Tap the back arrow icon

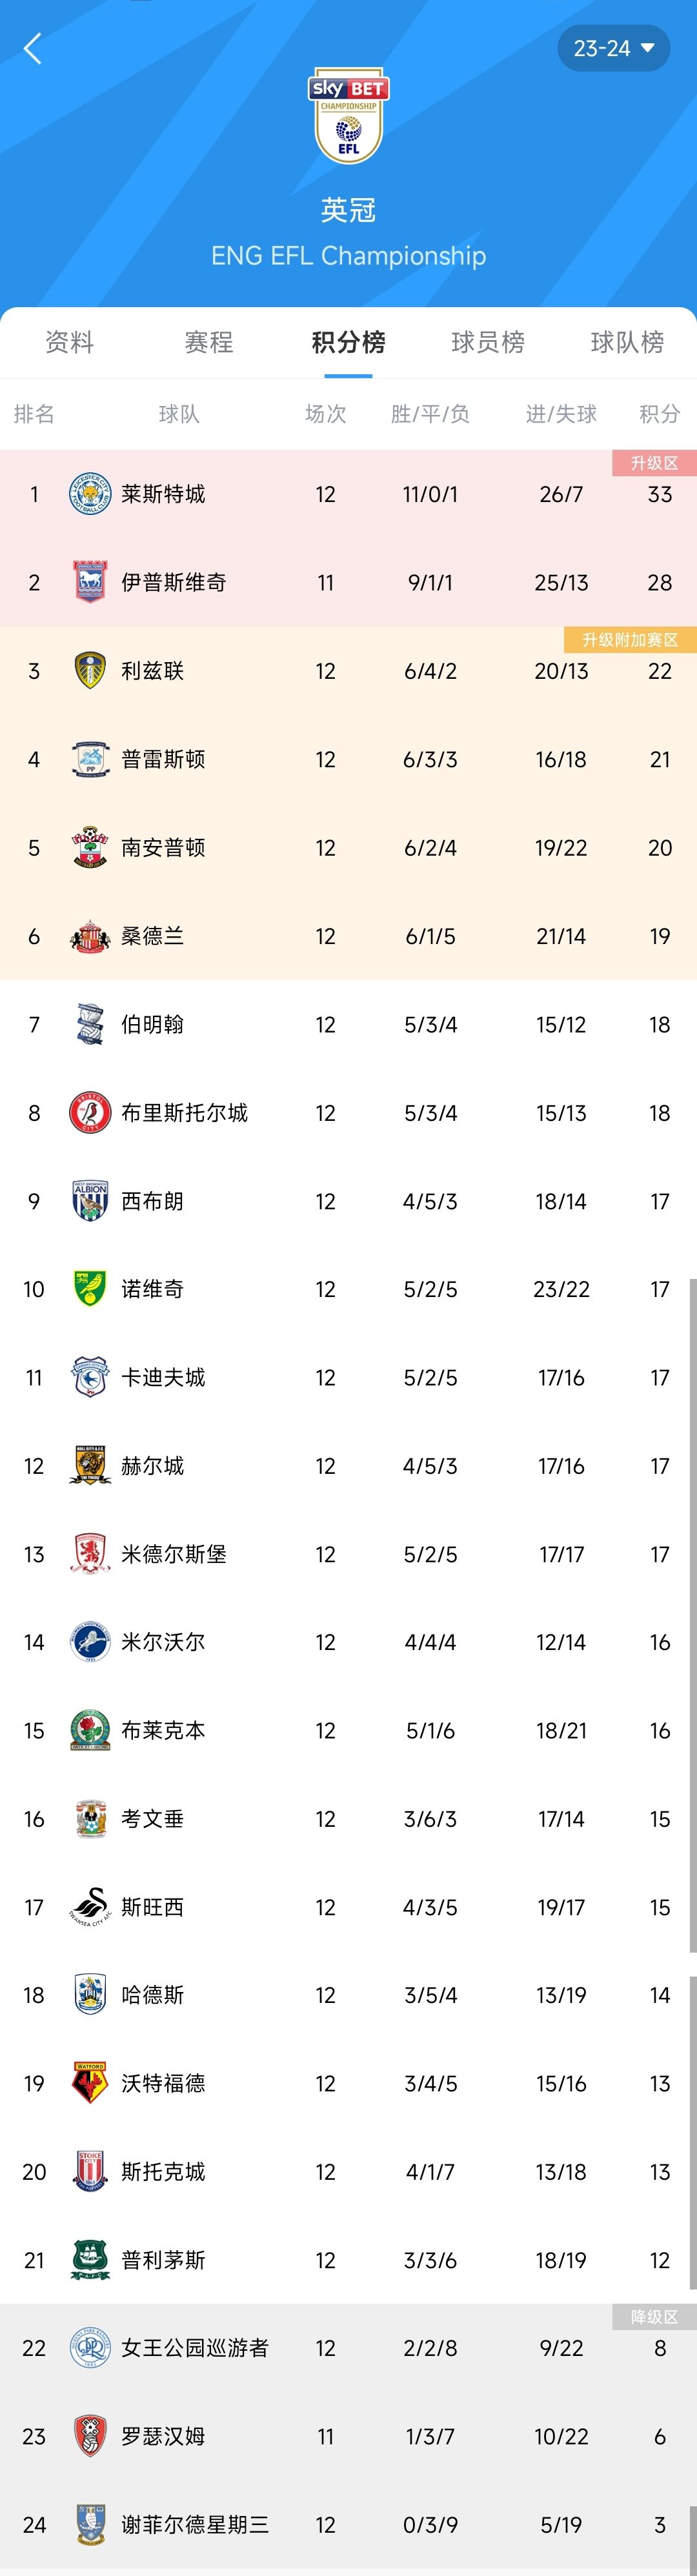(x=32, y=48)
